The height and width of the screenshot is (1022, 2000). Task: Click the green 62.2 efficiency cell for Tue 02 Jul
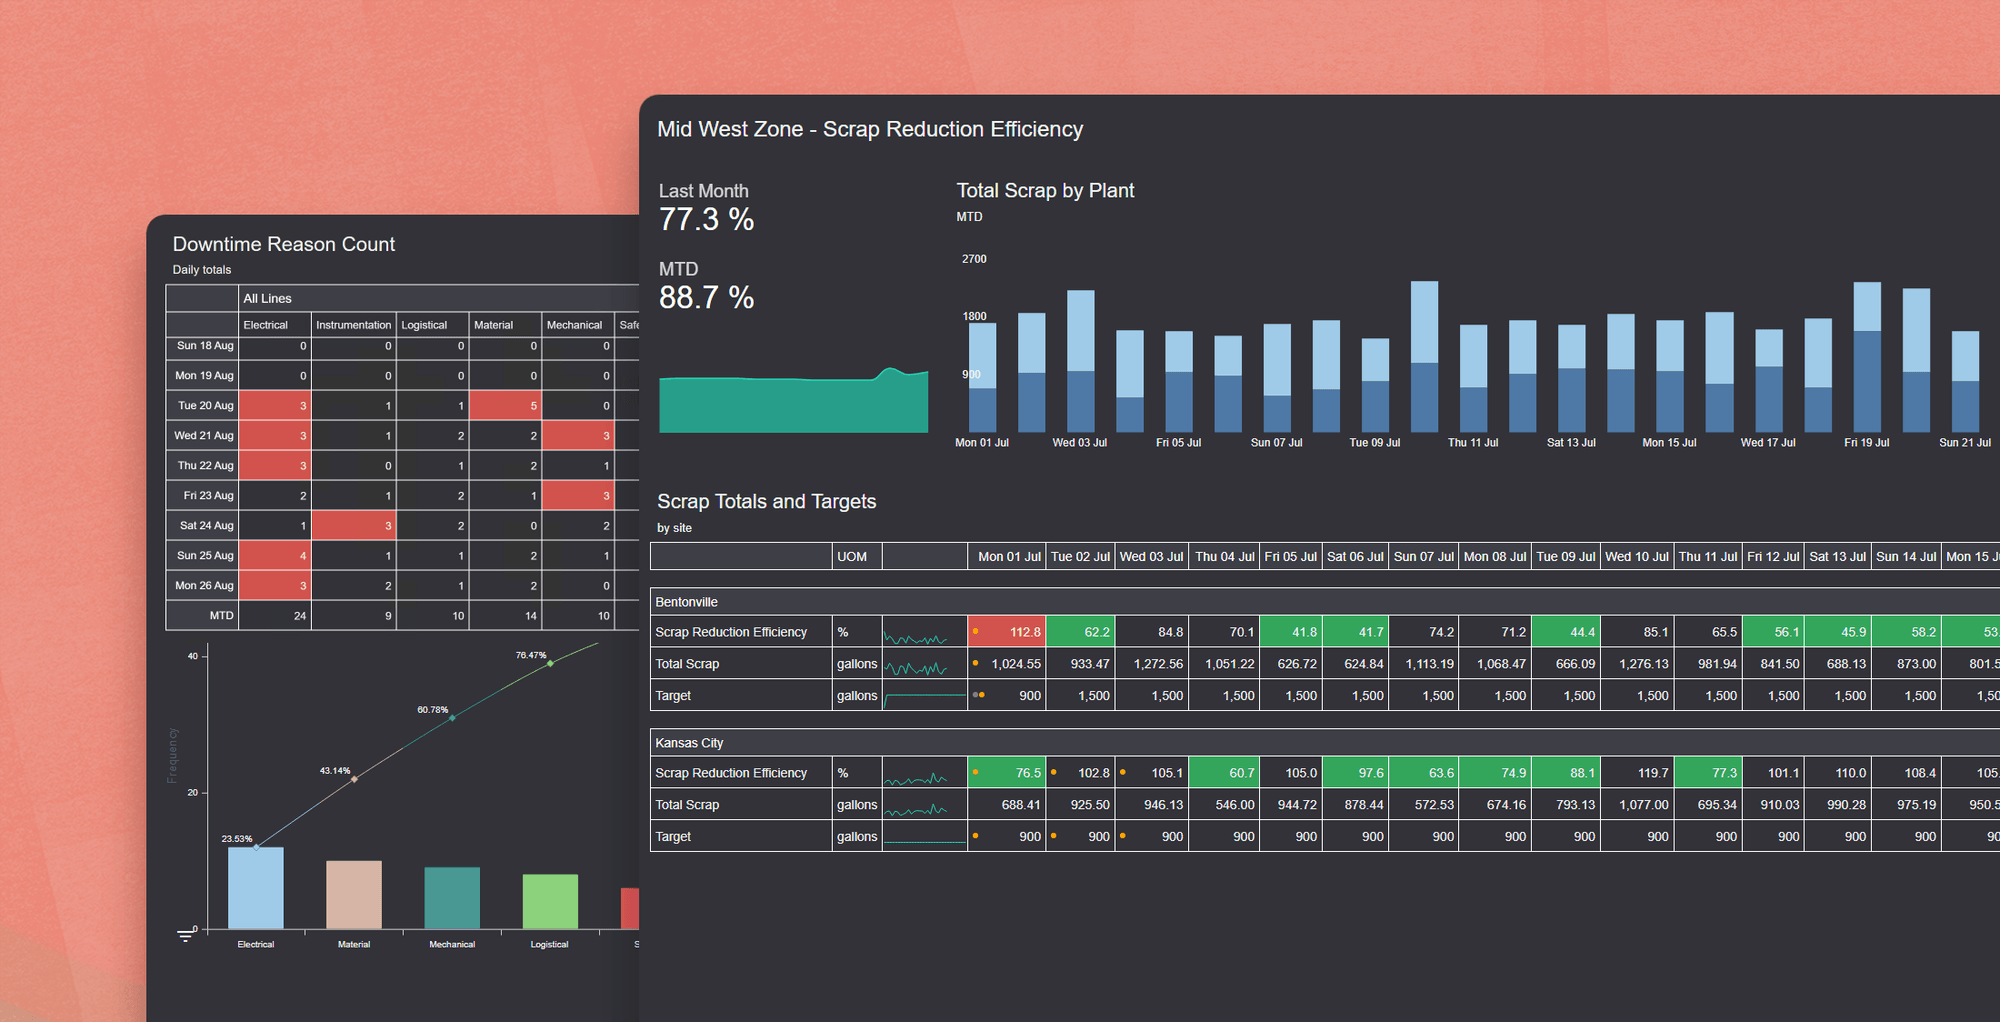[1080, 631]
